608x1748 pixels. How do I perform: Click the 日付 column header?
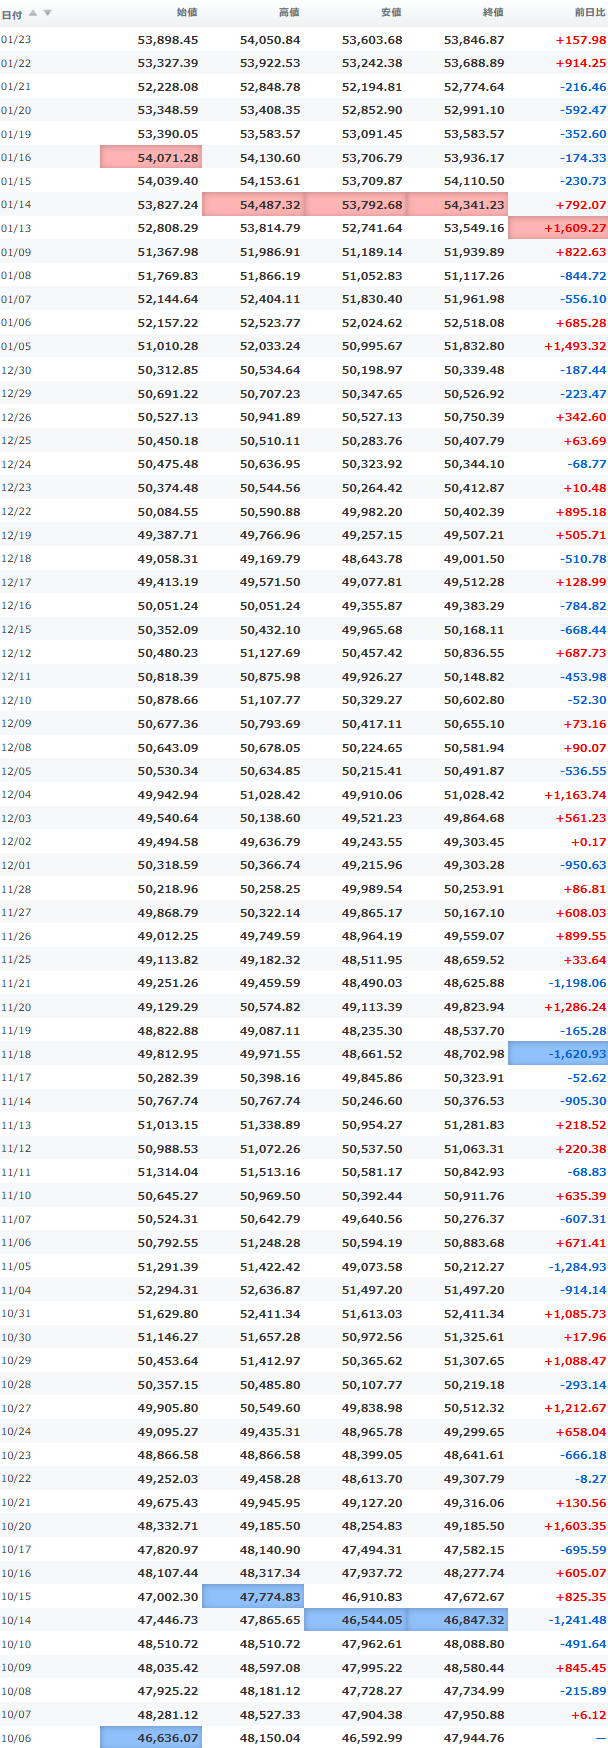pos(12,14)
